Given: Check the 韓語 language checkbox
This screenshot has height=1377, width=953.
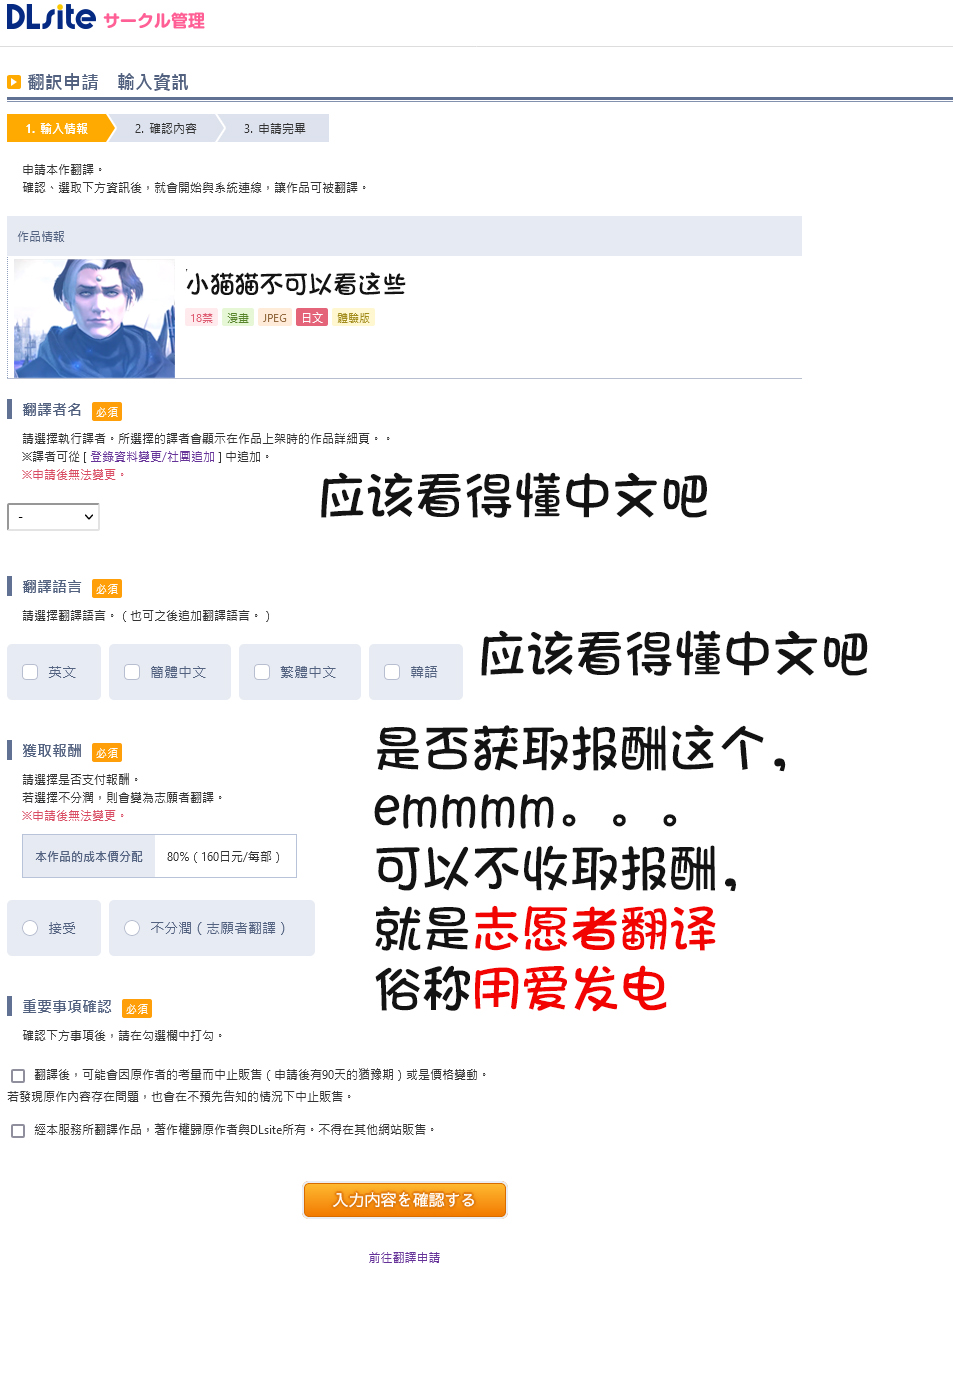Looking at the screenshot, I should click(392, 672).
